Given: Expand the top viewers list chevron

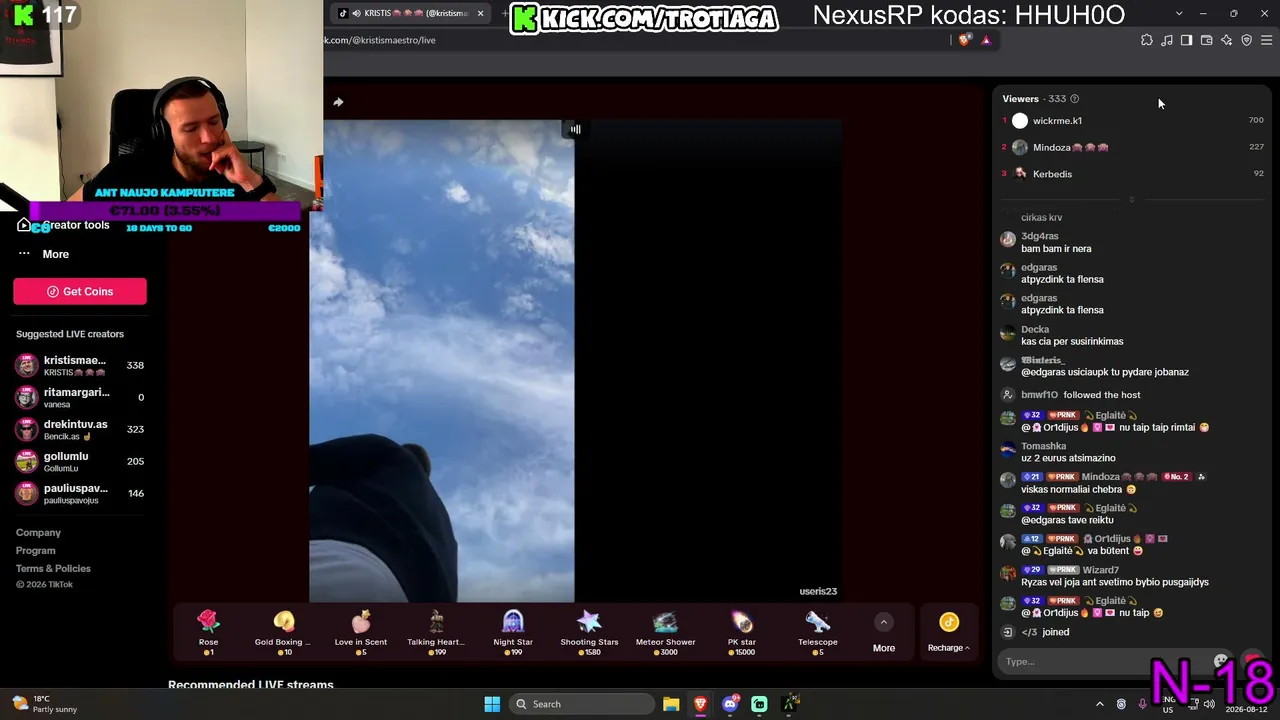Looking at the screenshot, I should click(x=1132, y=199).
